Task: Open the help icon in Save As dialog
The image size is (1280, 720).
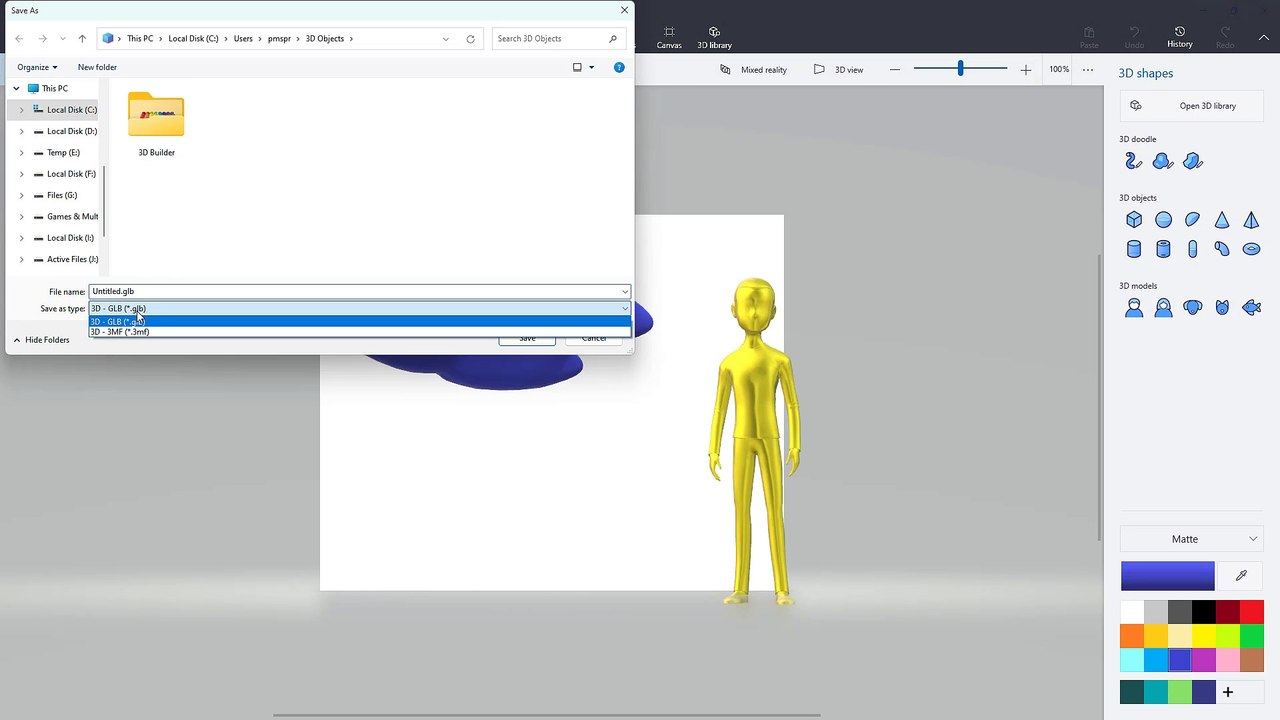Action: [619, 67]
